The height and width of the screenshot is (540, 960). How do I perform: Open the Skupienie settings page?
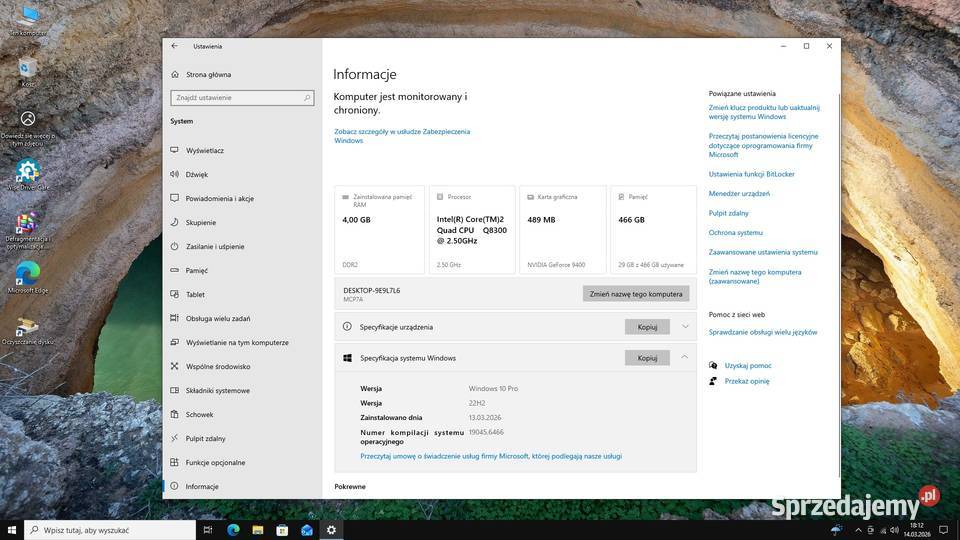click(x=200, y=222)
